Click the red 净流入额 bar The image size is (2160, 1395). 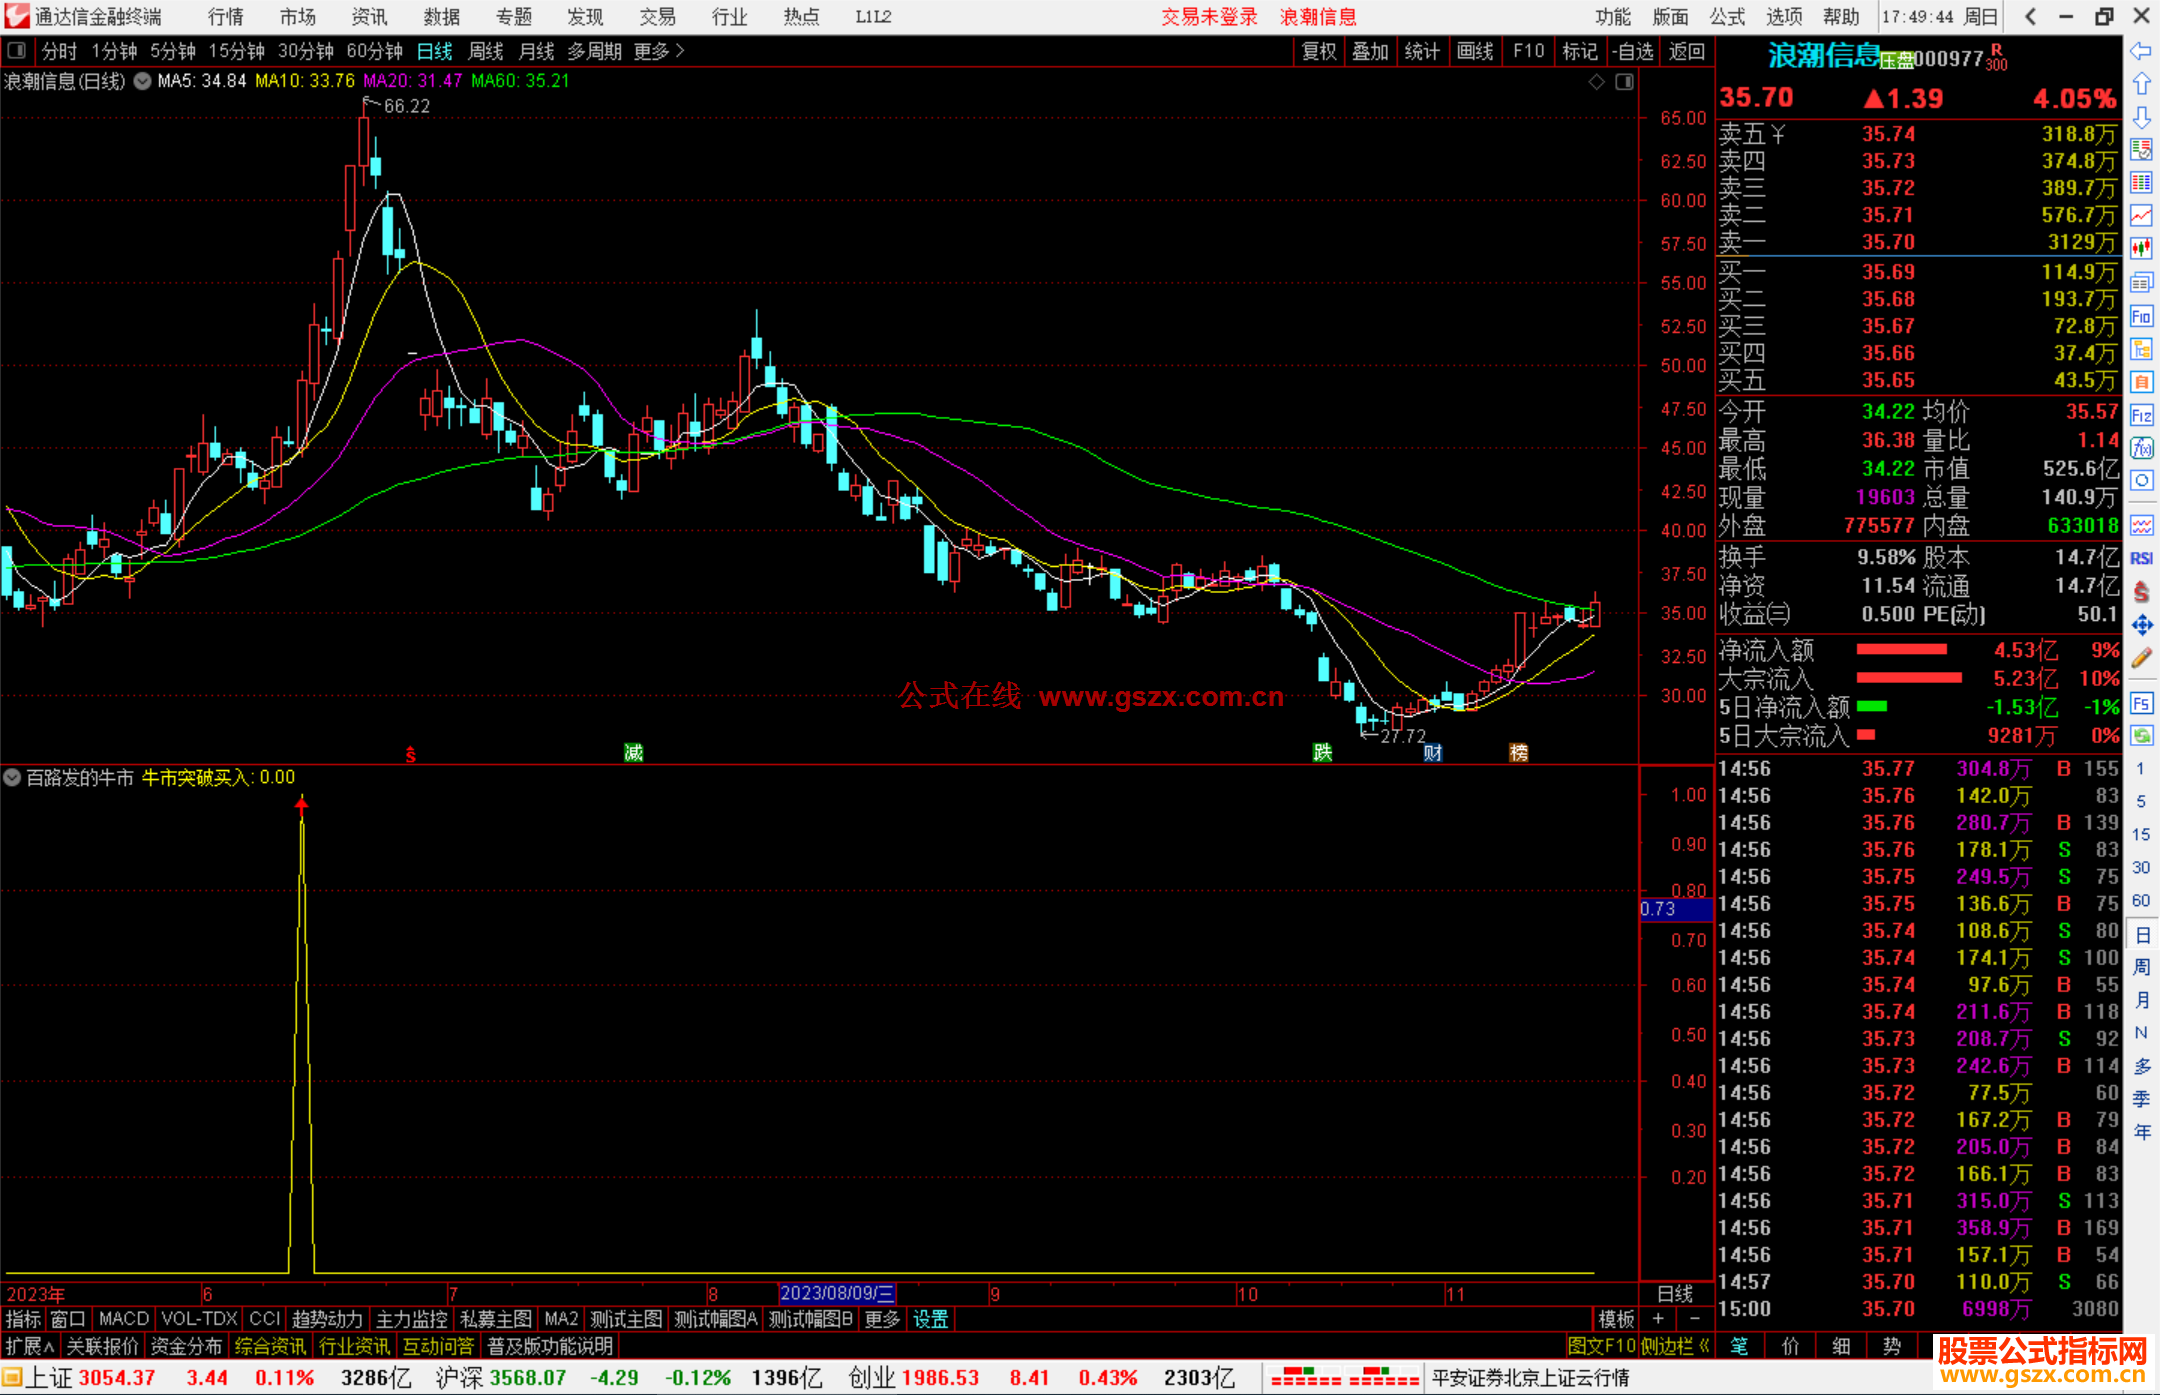(1901, 650)
